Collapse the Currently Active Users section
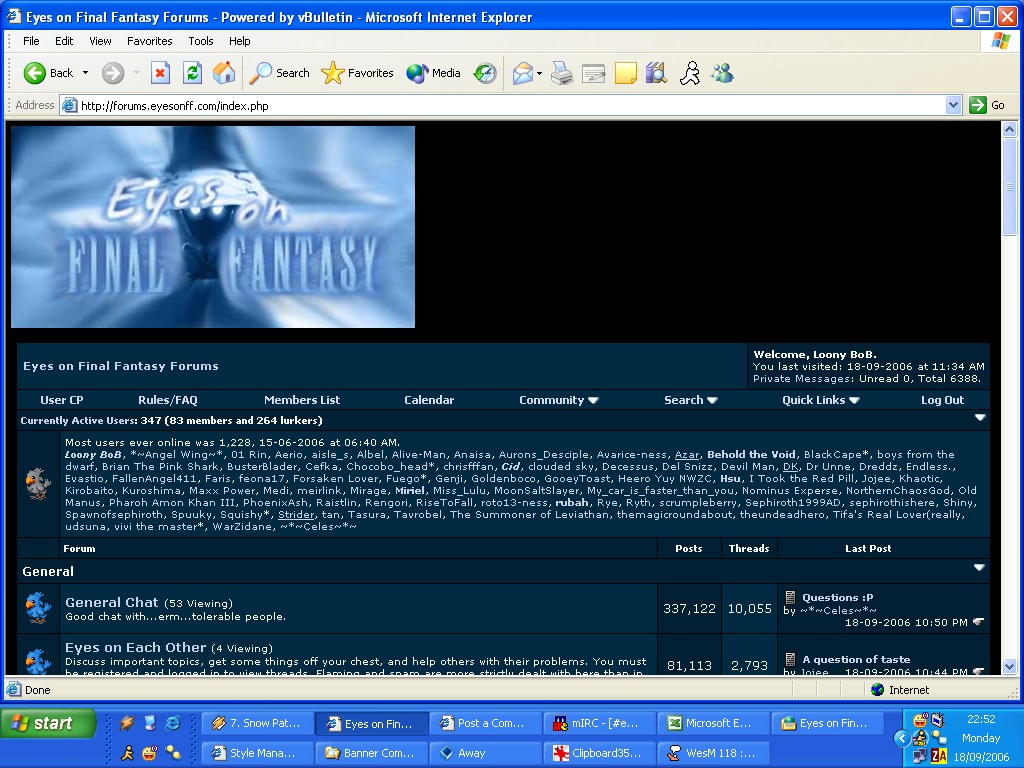This screenshot has height=768, width=1024. [980, 417]
